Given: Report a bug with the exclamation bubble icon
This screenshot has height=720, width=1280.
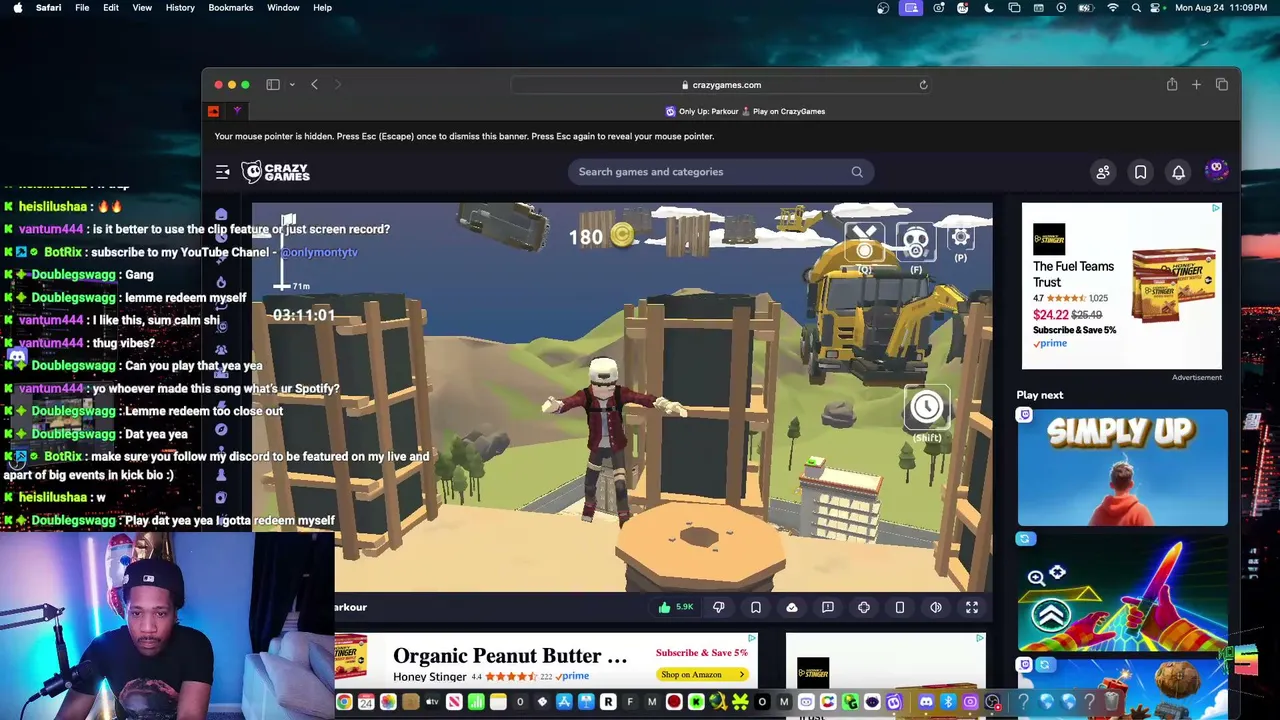Looking at the screenshot, I should (828, 607).
